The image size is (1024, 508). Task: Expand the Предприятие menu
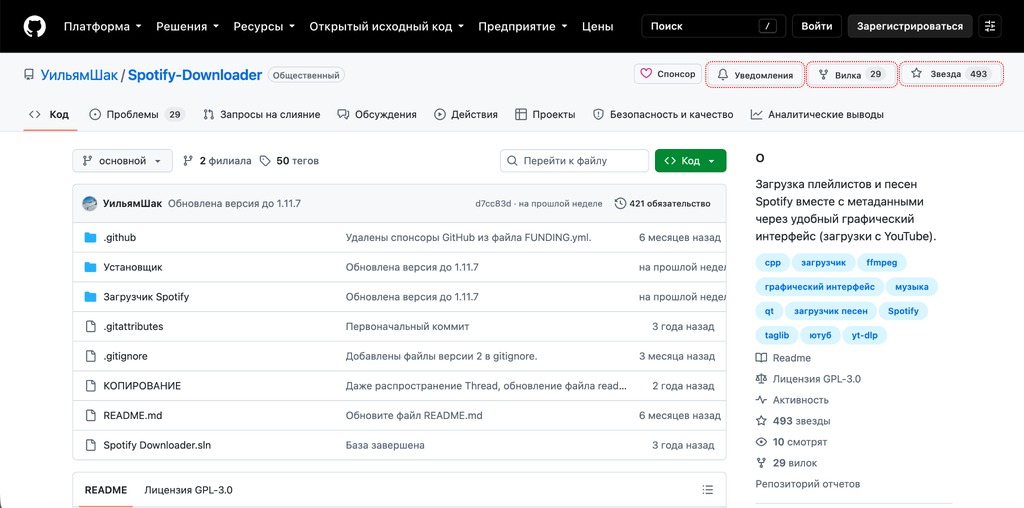point(523,26)
